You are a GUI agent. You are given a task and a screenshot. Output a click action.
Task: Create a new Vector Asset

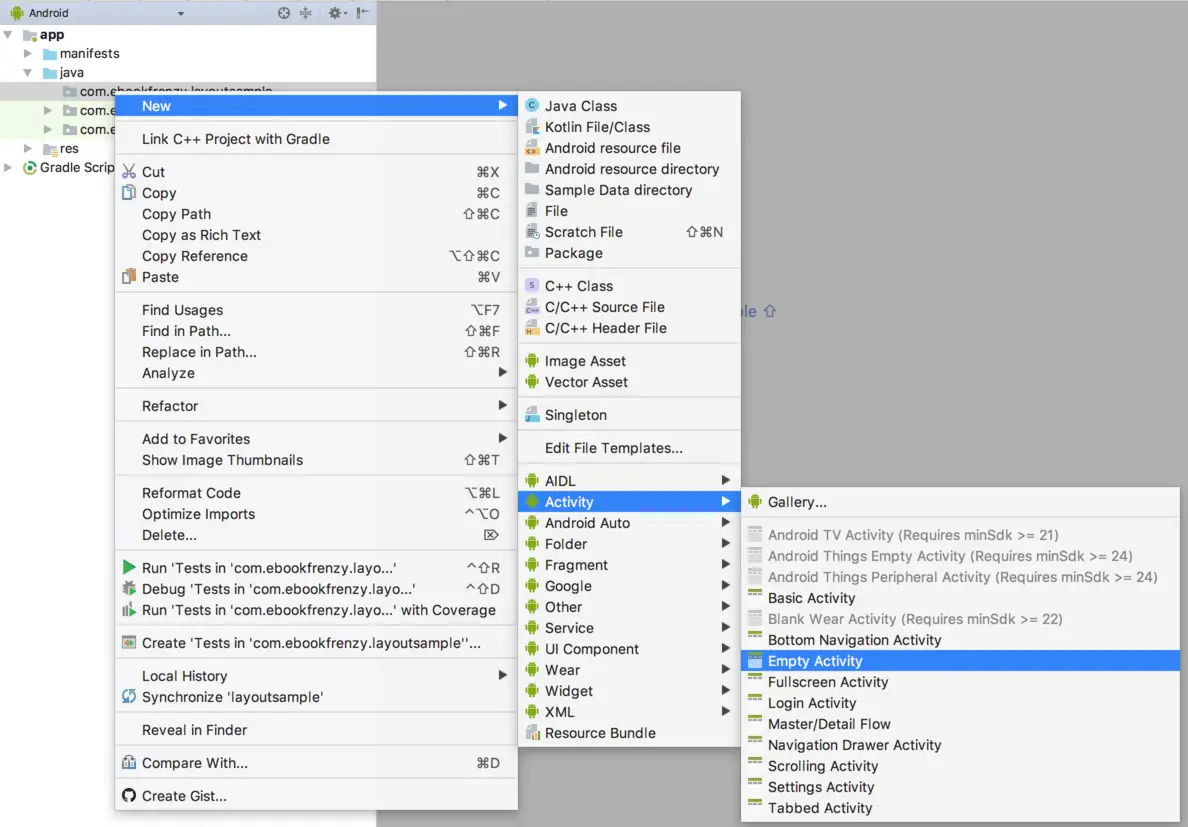point(585,382)
